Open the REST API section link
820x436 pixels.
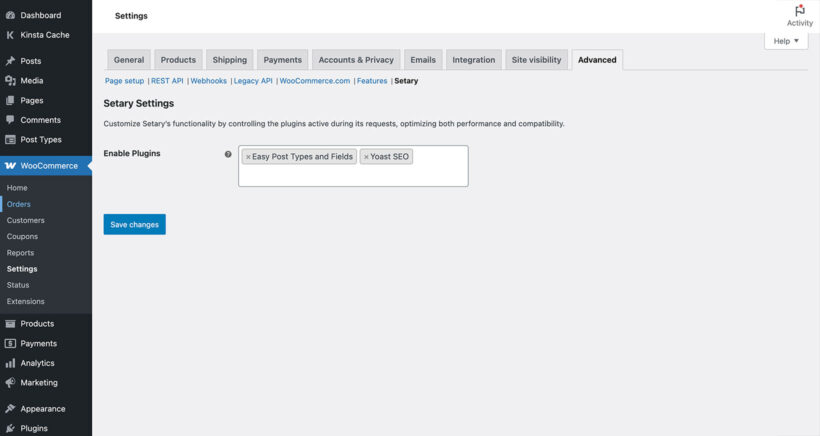pyautogui.click(x=167, y=81)
